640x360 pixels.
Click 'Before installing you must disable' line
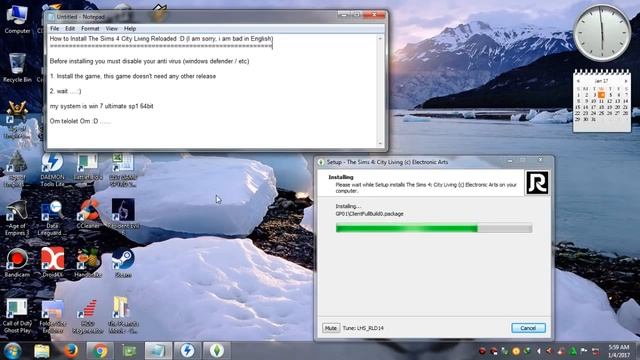click(149, 61)
